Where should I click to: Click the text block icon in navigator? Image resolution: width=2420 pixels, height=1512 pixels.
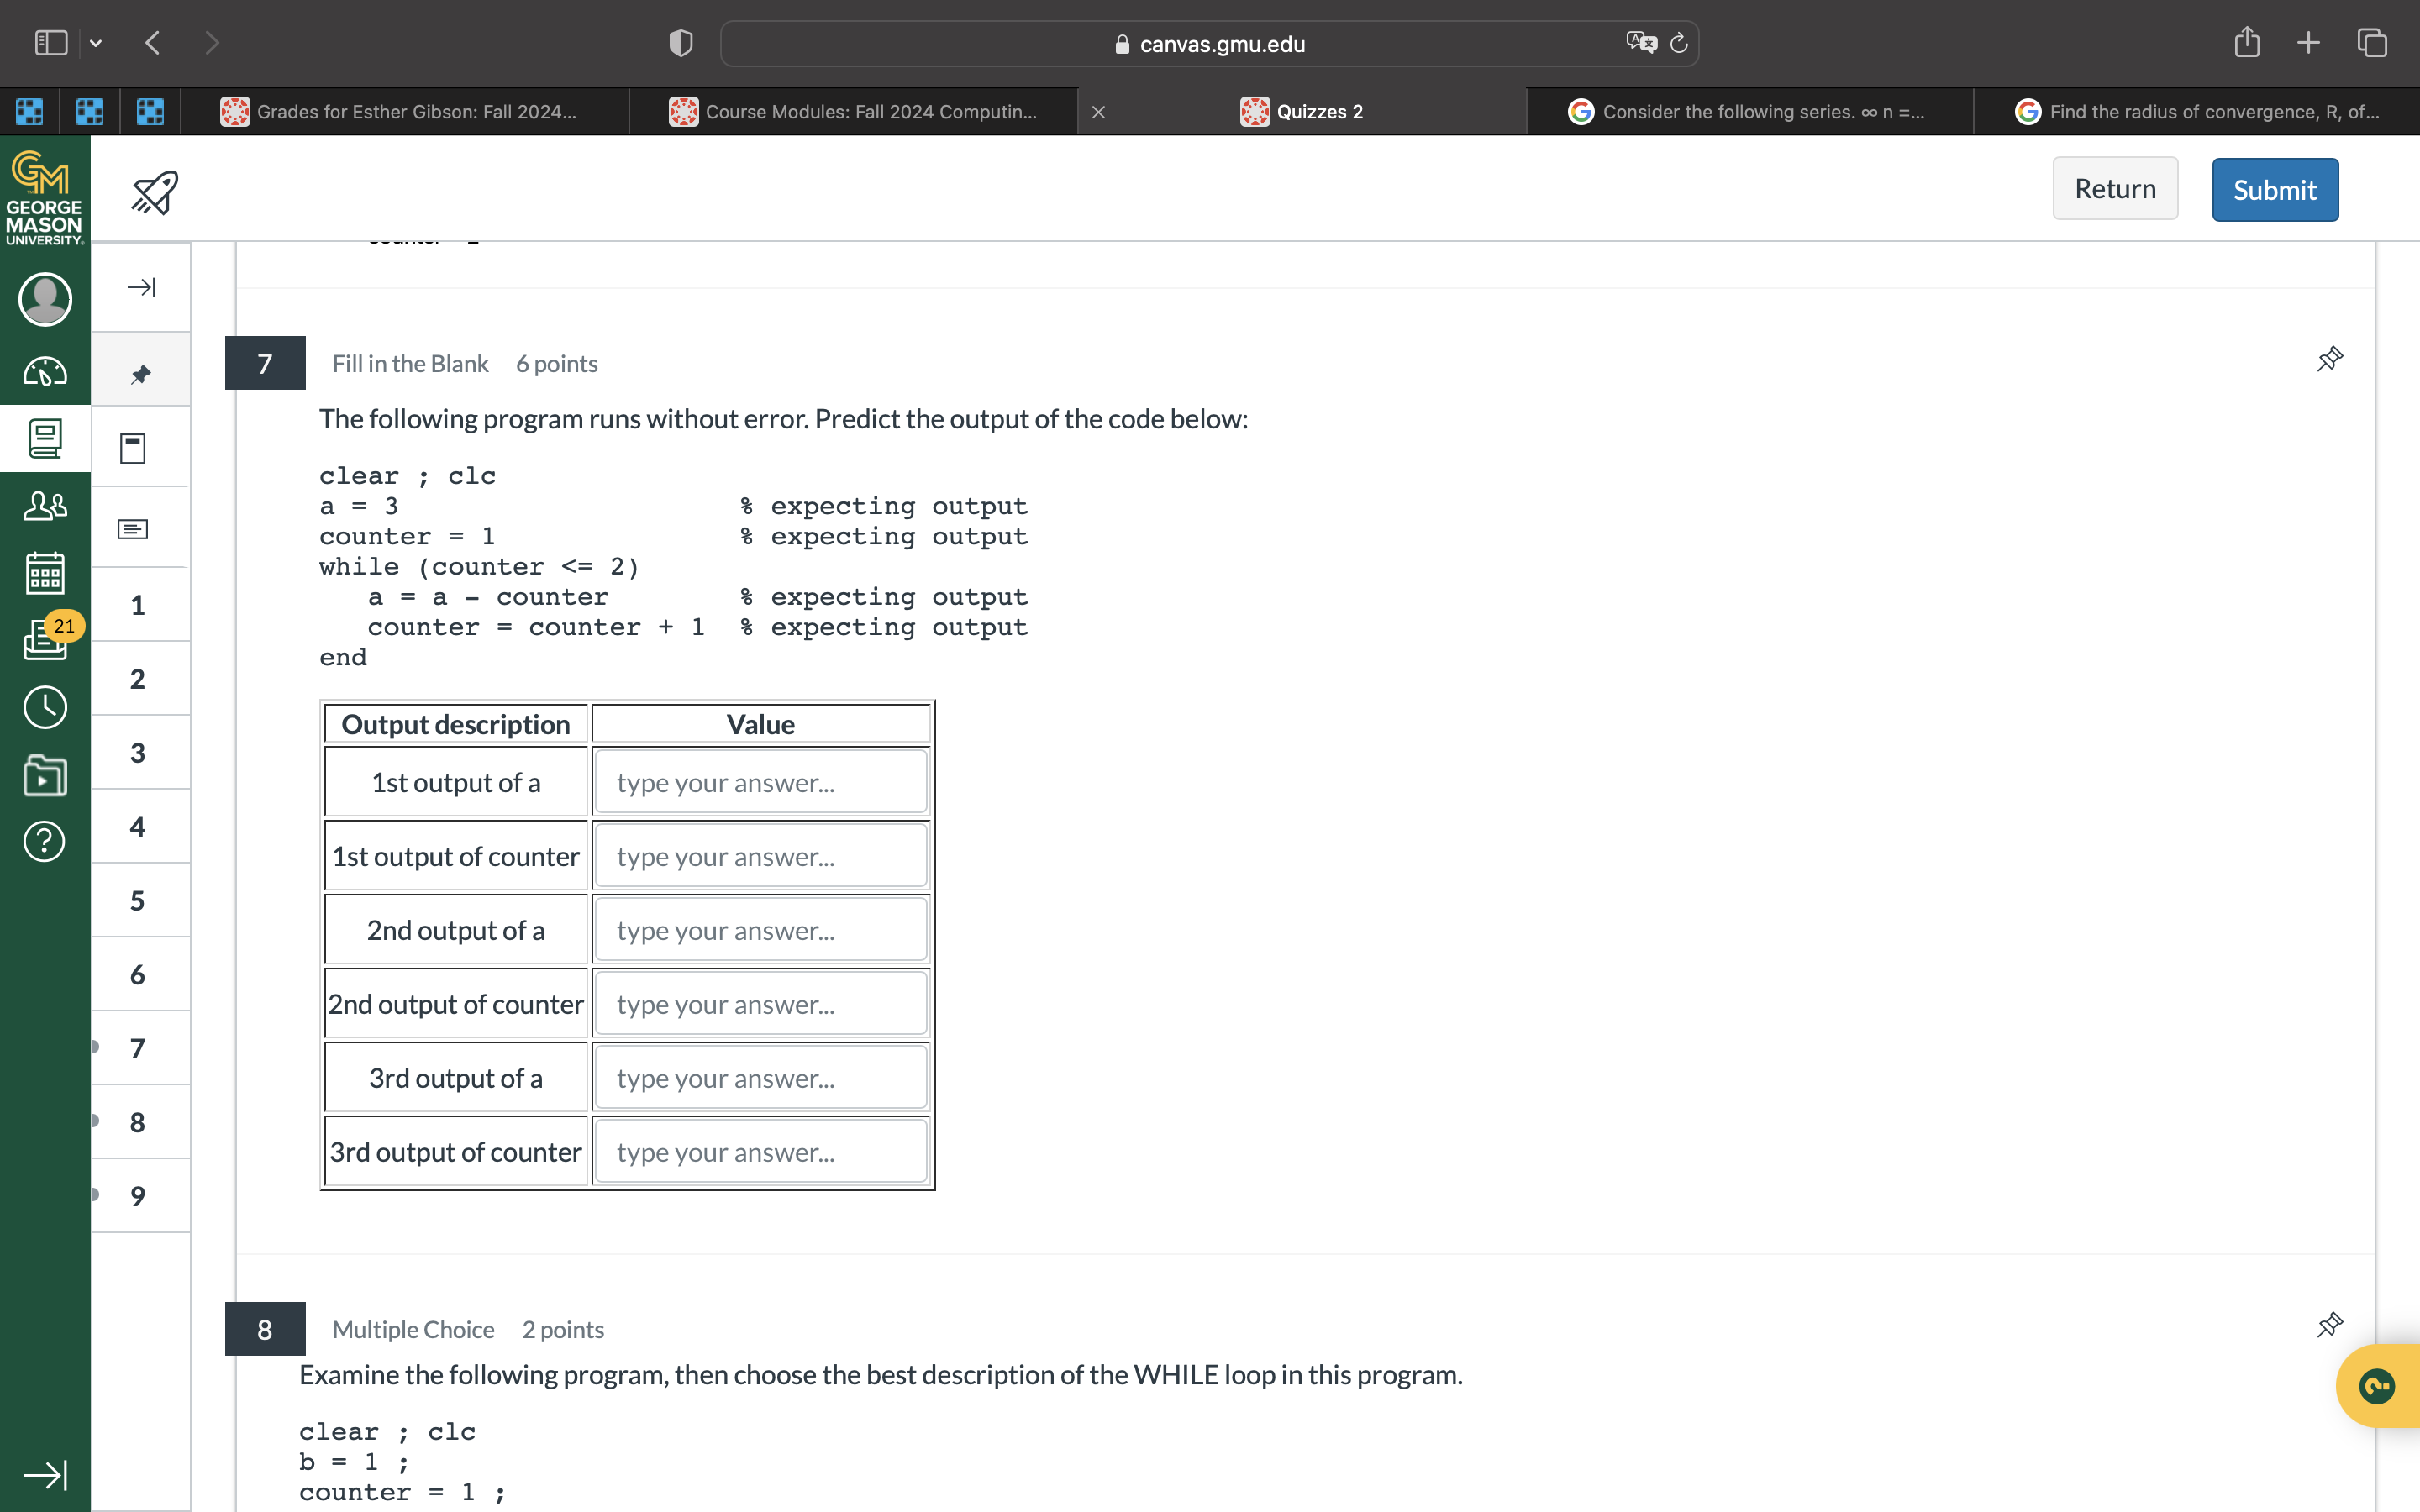(133, 529)
